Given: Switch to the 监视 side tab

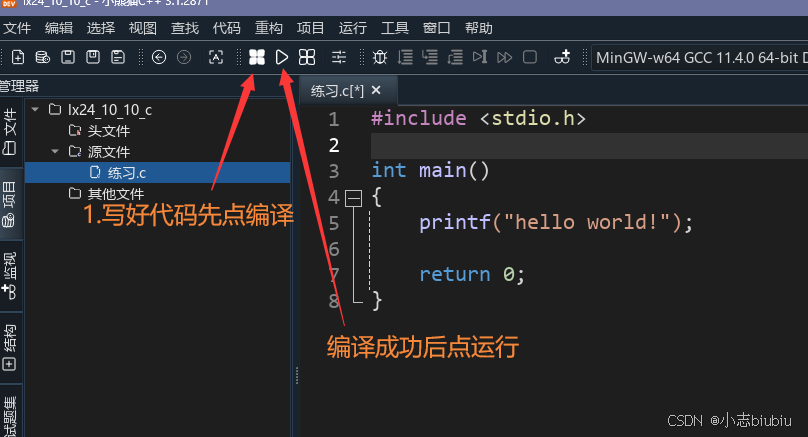Looking at the screenshot, I should 10,277.
